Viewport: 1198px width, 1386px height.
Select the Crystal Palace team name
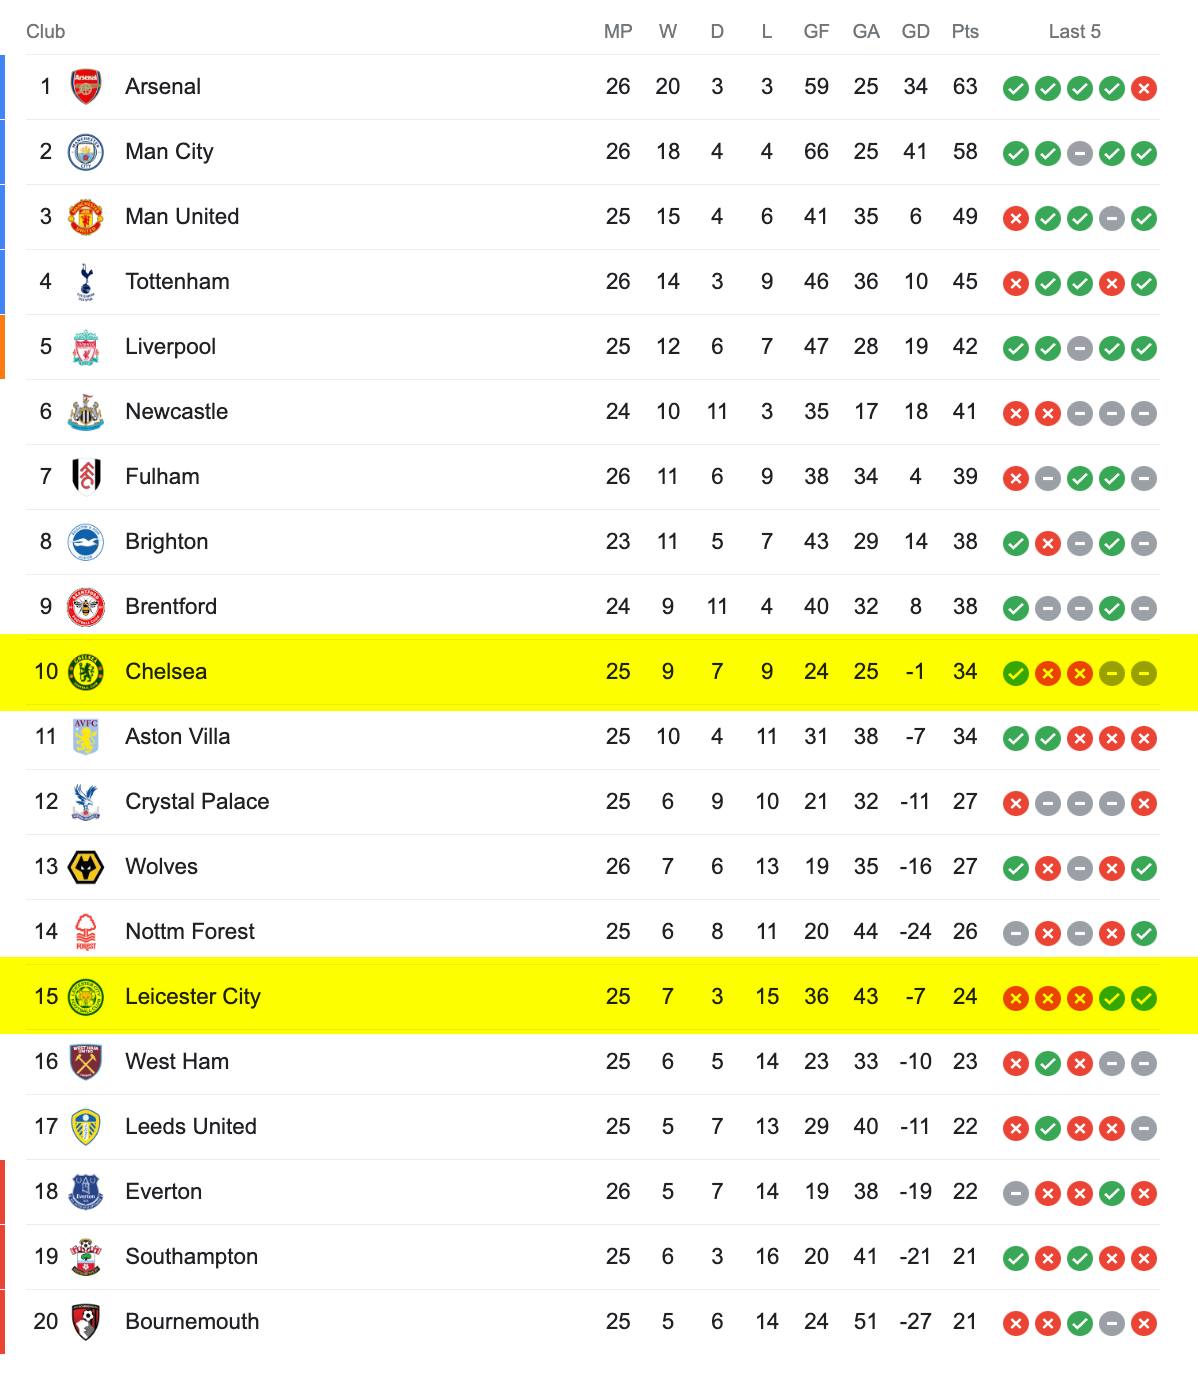coord(197,801)
